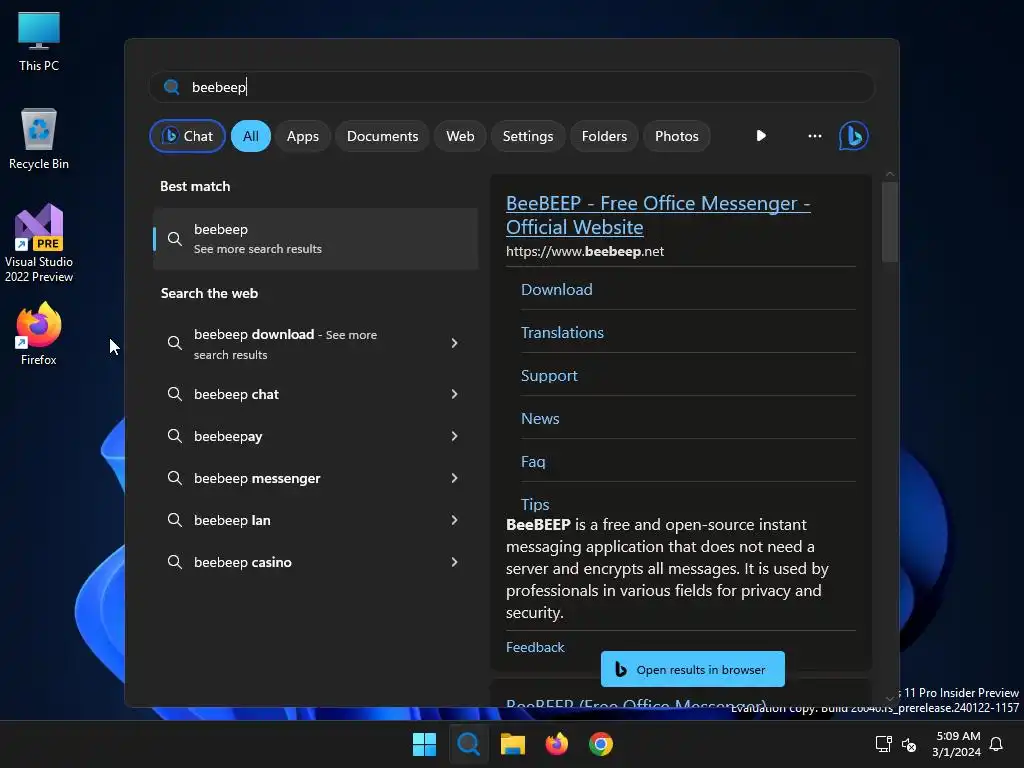This screenshot has height=768, width=1024.
Task: Expand the beebeep messenger suggestion chevron
Action: [x=455, y=478]
